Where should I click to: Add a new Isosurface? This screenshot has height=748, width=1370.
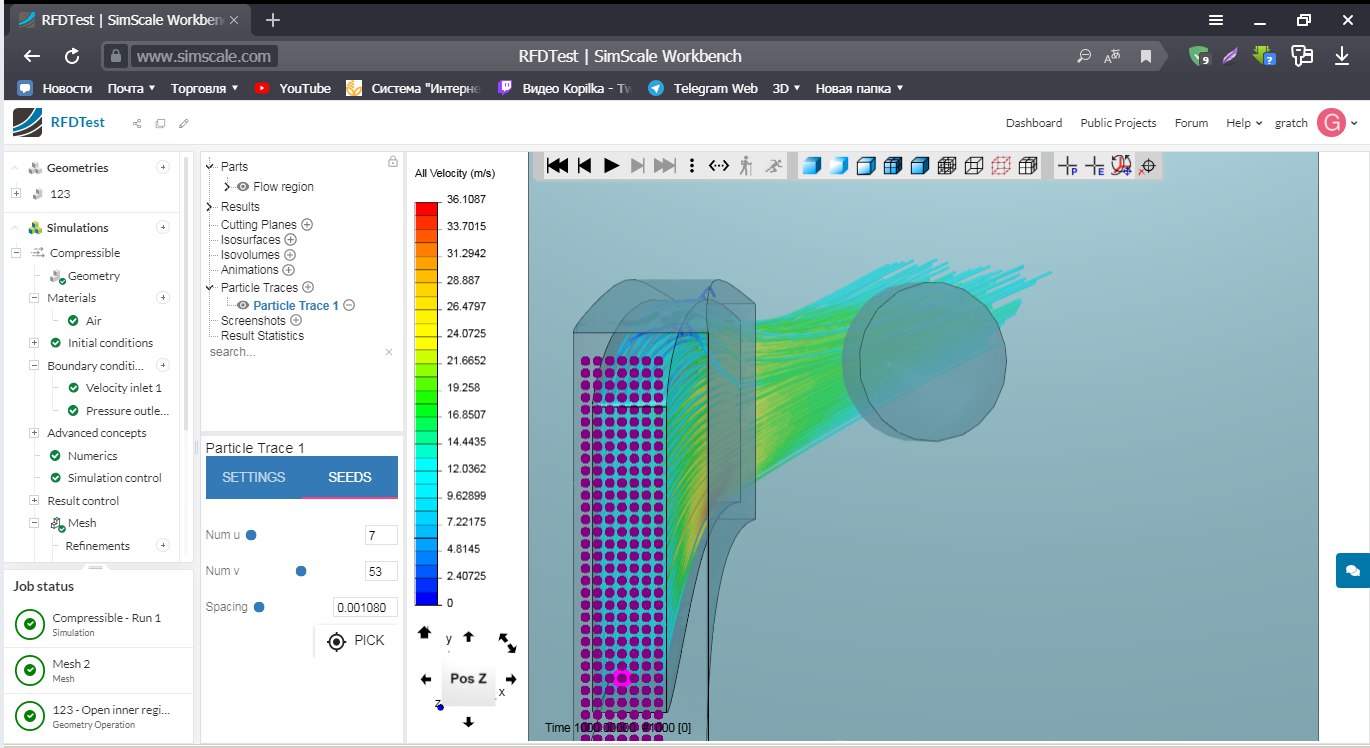point(290,240)
